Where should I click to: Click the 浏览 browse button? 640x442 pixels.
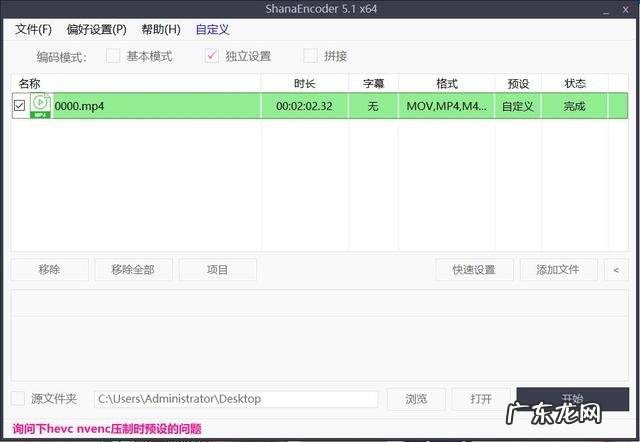[416, 399]
